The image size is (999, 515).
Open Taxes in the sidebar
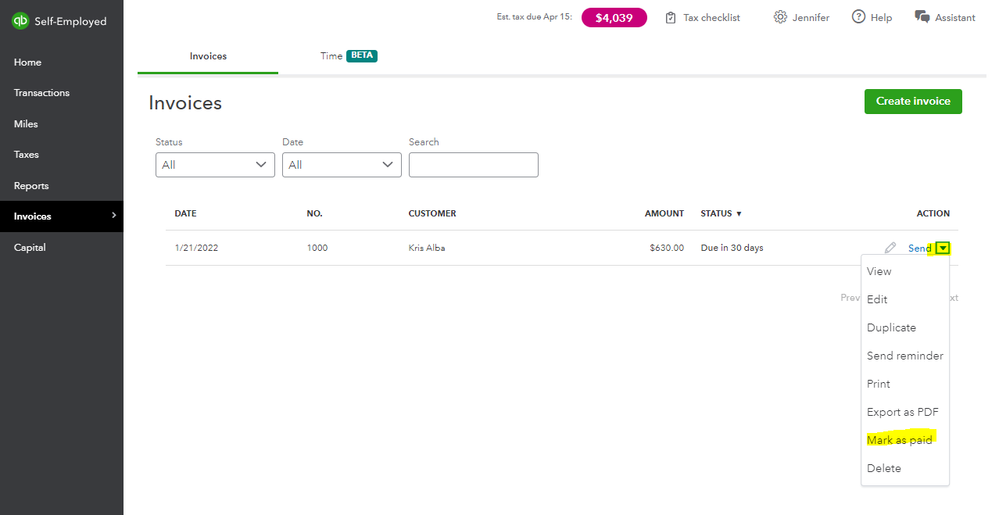[26, 154]
